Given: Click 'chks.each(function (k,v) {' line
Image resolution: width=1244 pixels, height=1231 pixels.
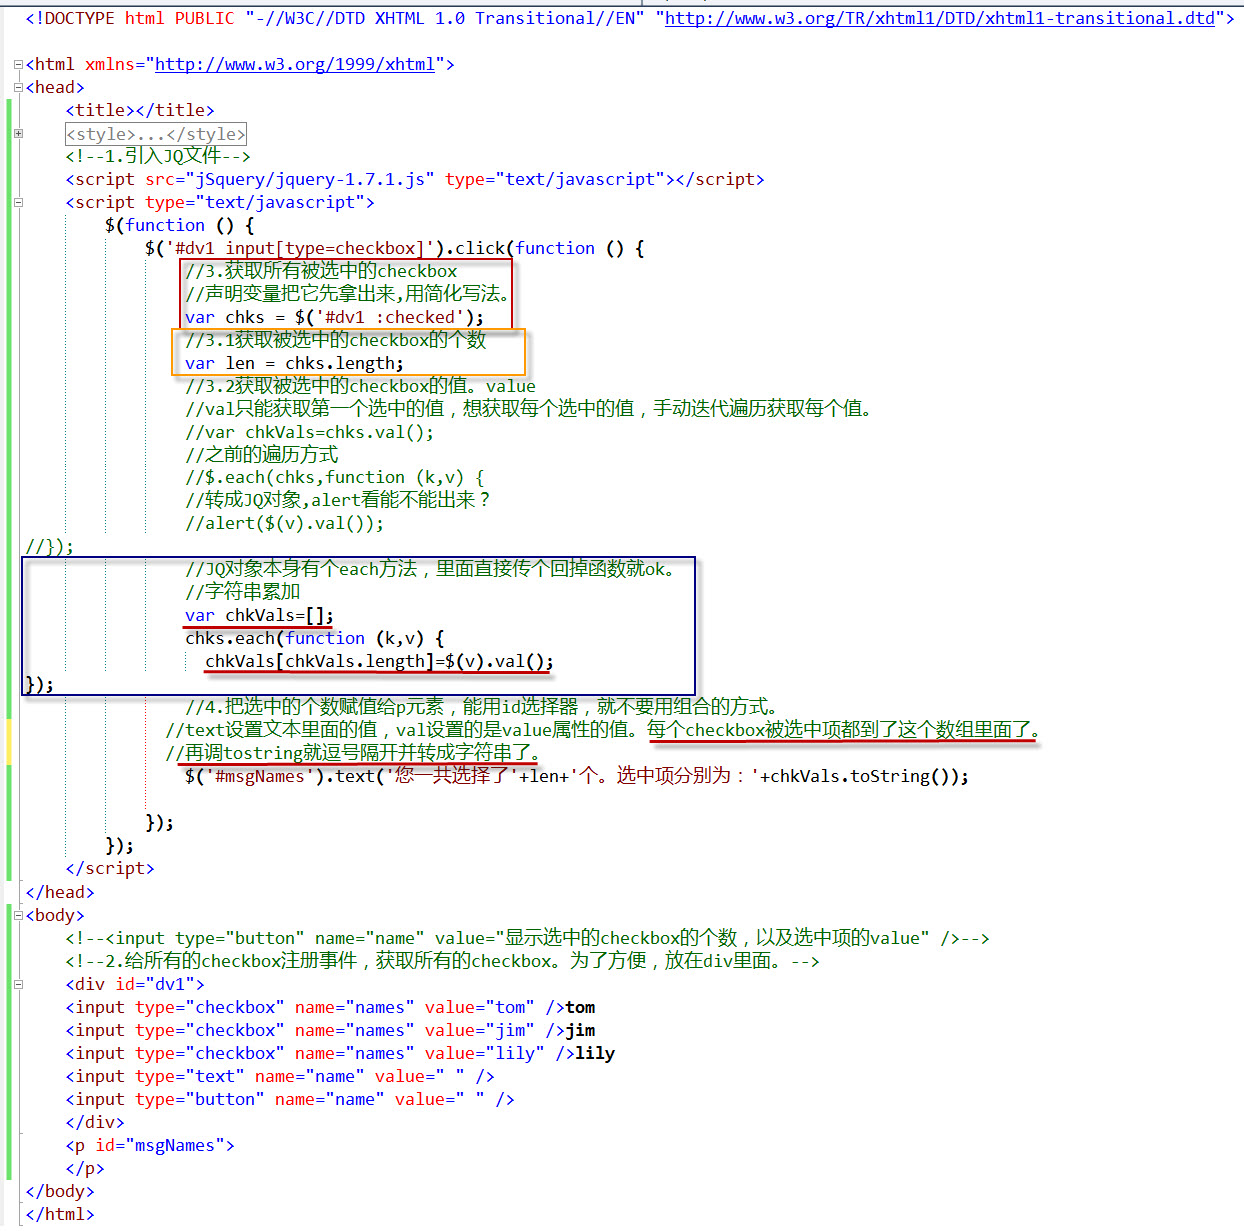Looking at the screenshot, I should pos(315,638).
